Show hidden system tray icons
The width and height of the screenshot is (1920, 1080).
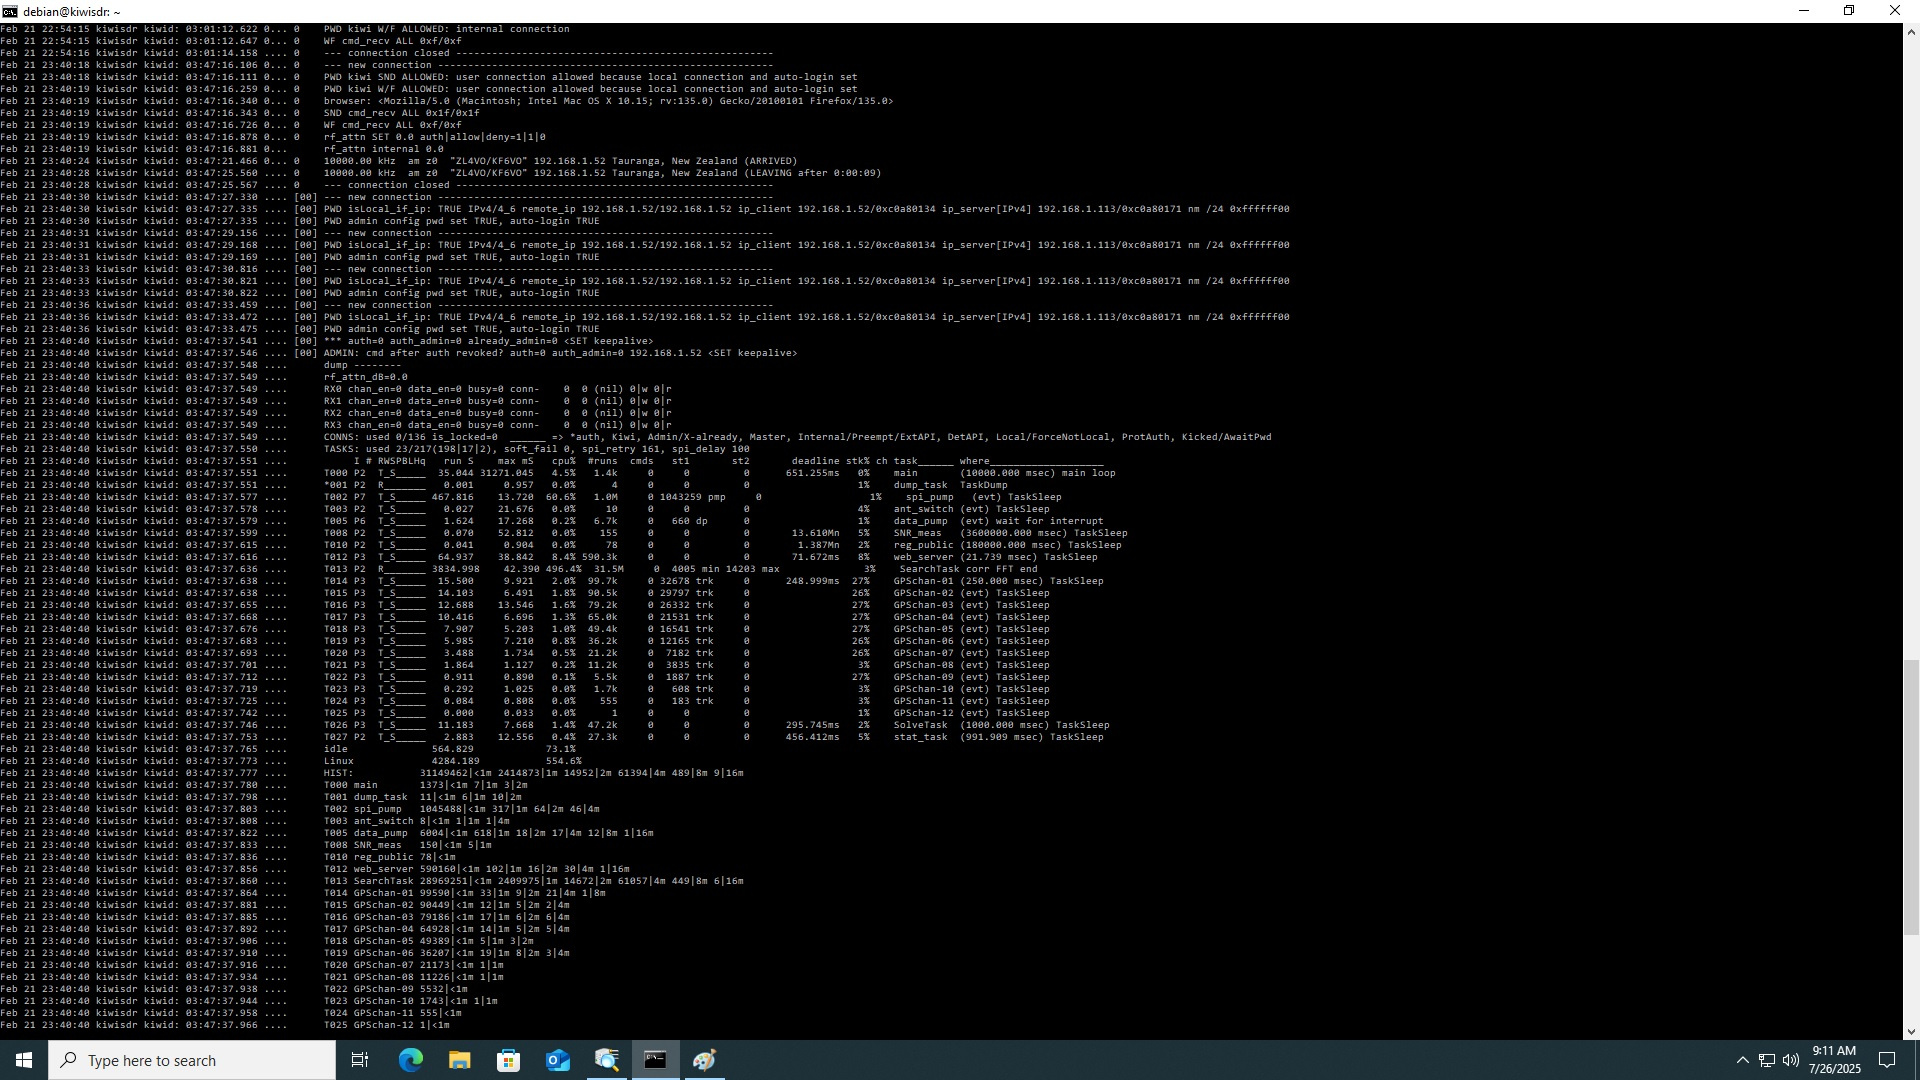click(x=1742, y=1060)
